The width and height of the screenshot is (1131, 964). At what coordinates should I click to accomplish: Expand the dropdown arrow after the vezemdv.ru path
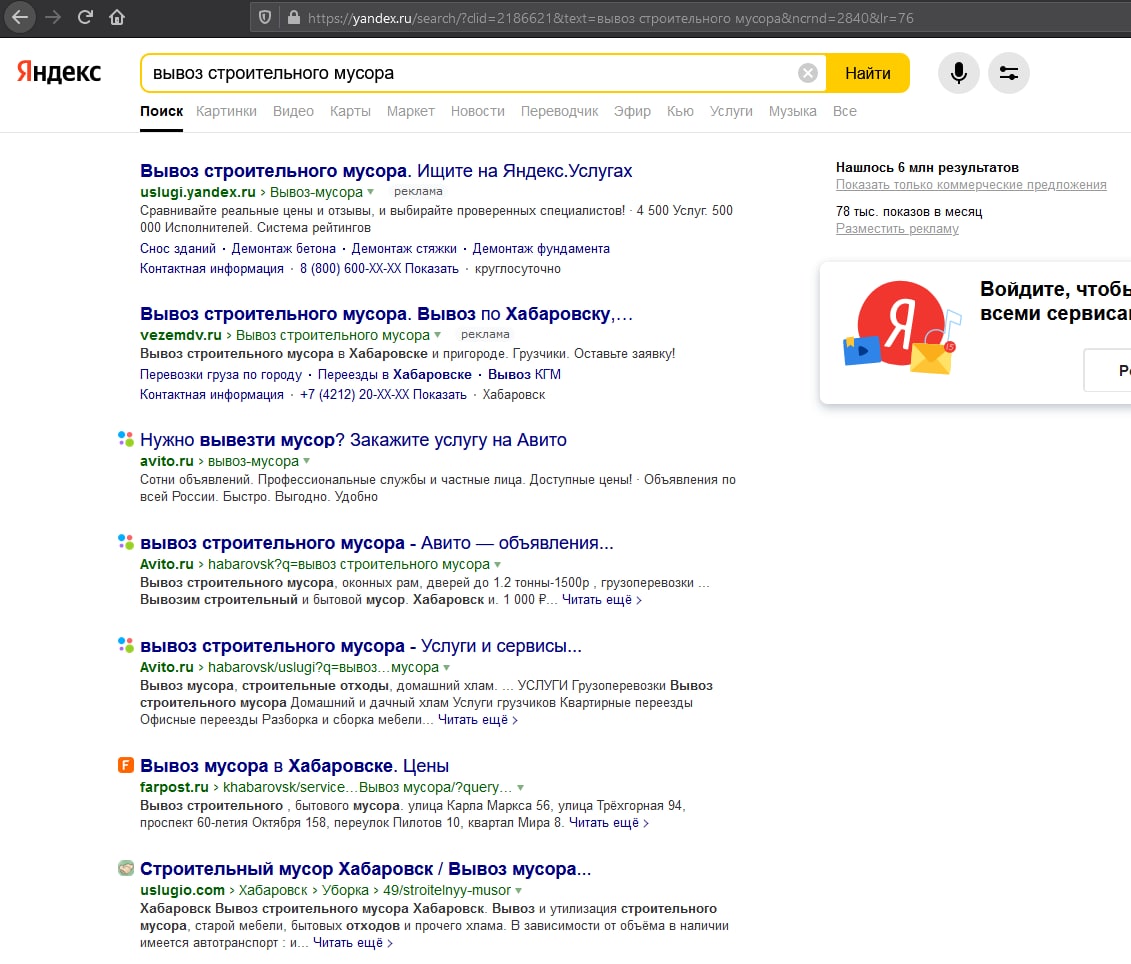pos(437,335)
